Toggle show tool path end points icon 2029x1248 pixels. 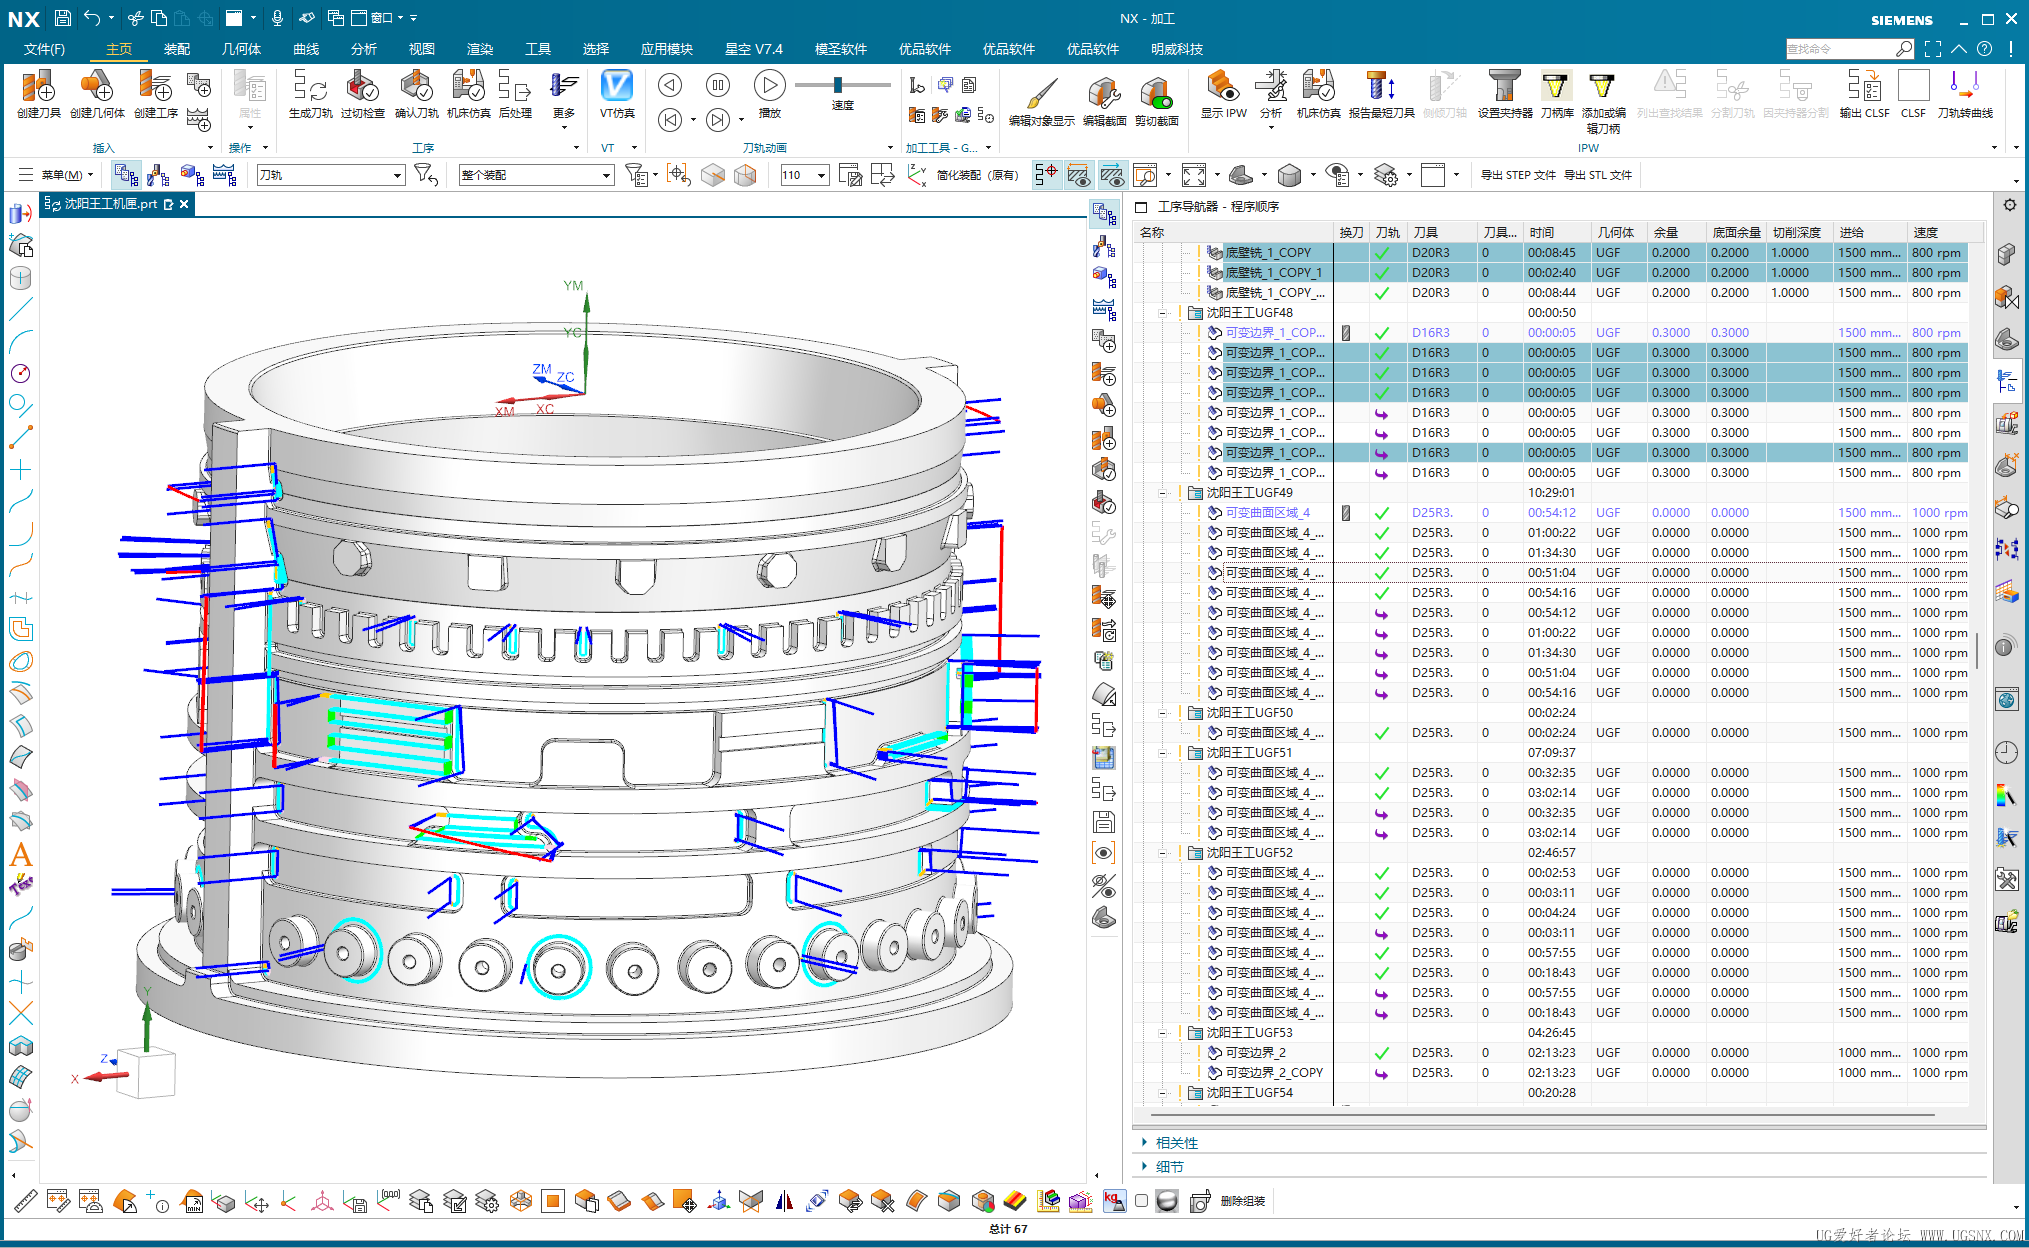pyautogui.click(x=1046, y=175)
